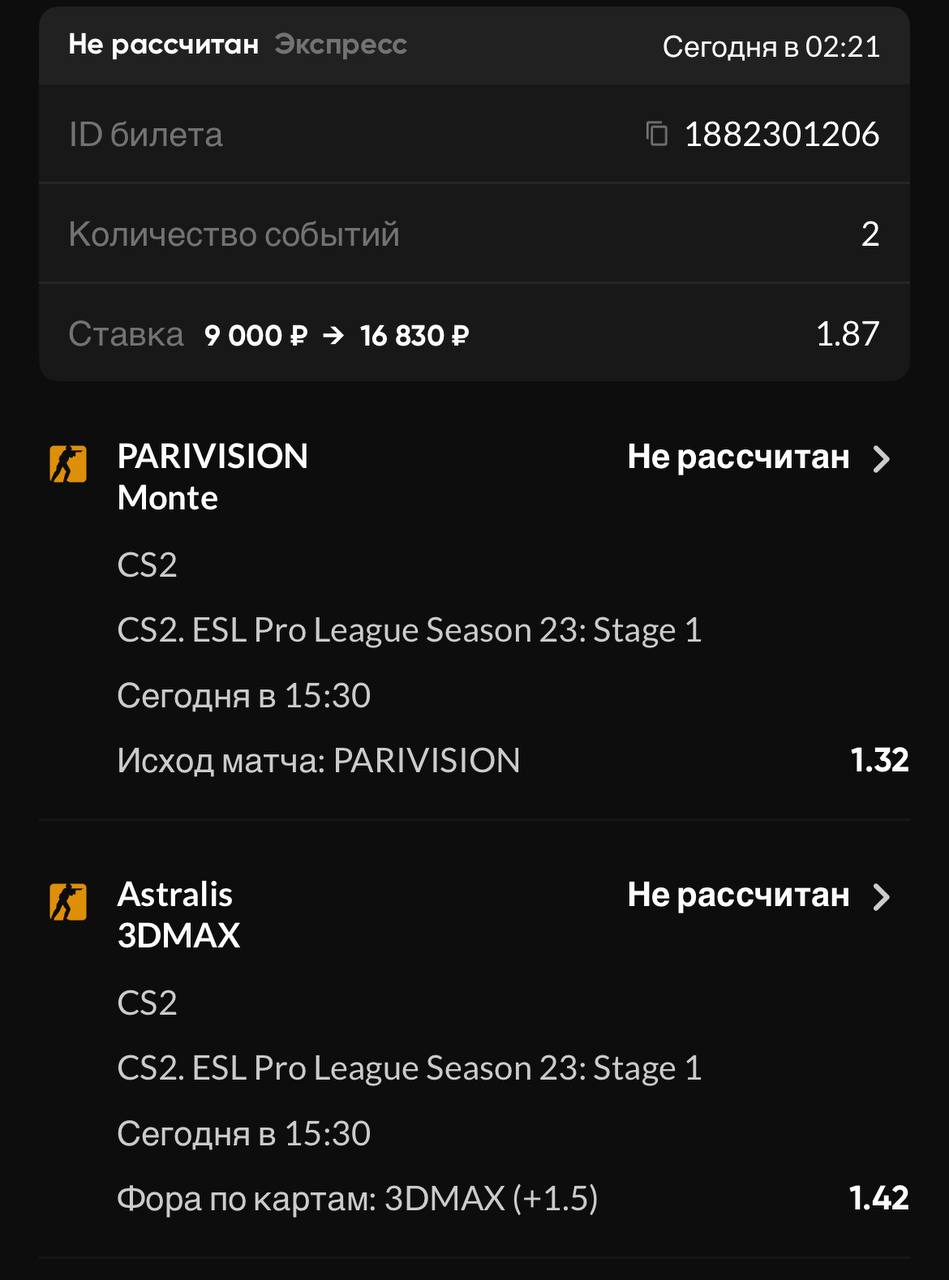This screenshot has width=949, height=1280.
Task: Select the ticket number 1882301206
Action: 782,134
